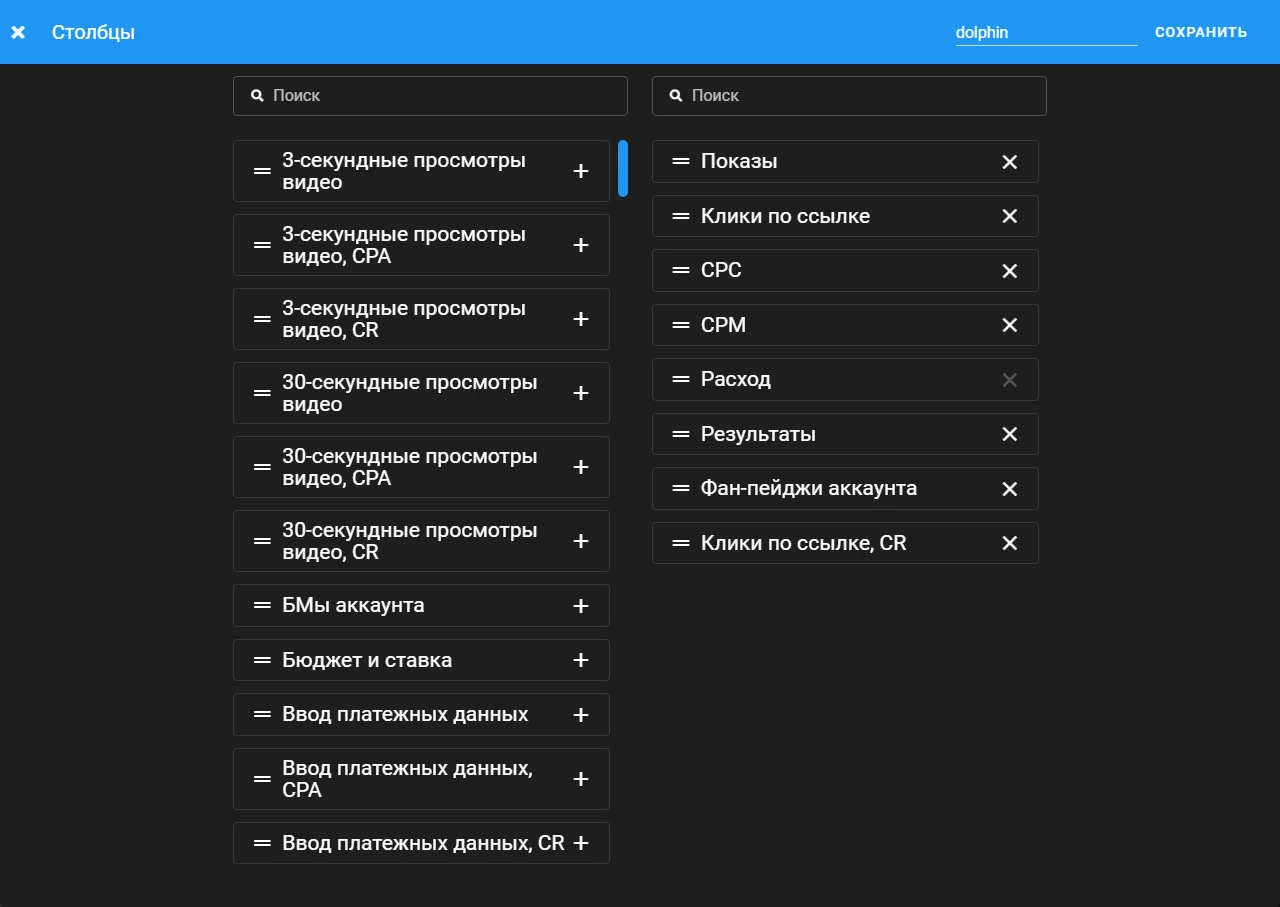
Task: Remove the Результаты column
Action: [1010, 434]
